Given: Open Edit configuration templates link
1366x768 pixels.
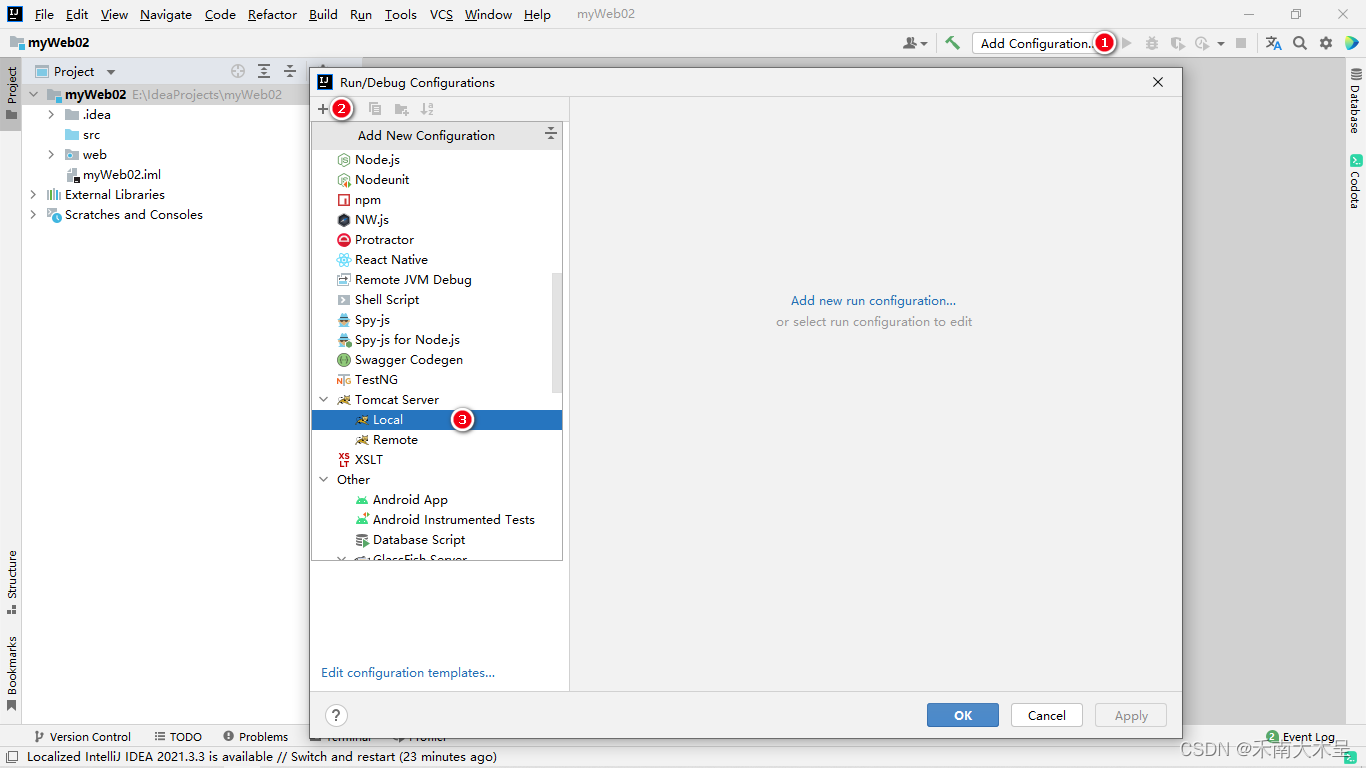Looking at the screenshot, I should (407, 672).
